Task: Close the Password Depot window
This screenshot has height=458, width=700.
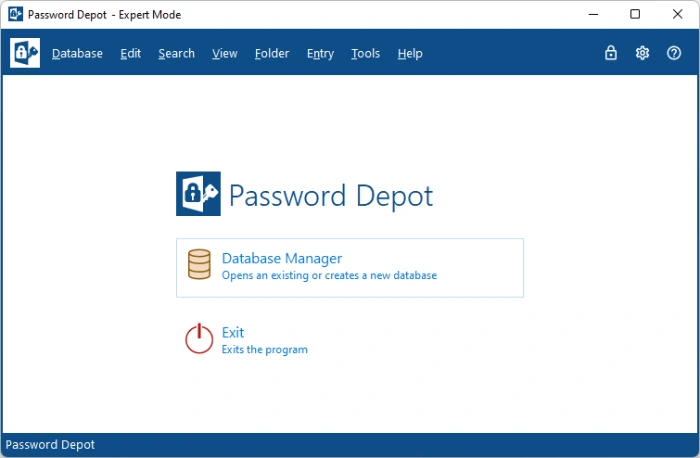Action: 677,14
